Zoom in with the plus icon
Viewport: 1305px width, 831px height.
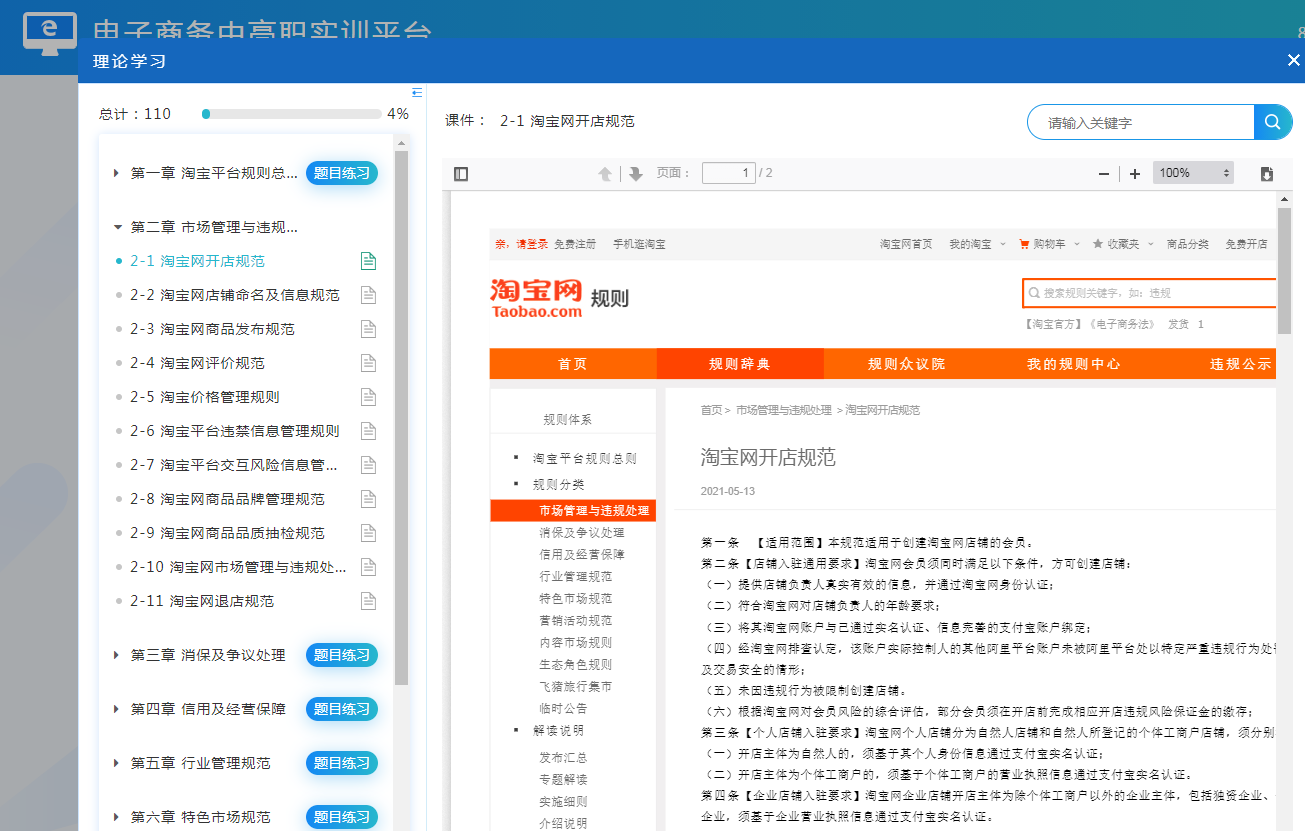[1135, 174]
